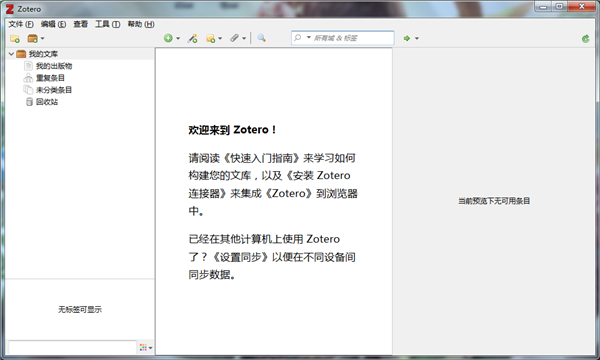This screenshot has height=360, width=600.
Task: Open the 快速入门指南 link
Action: tap(262, 158)
